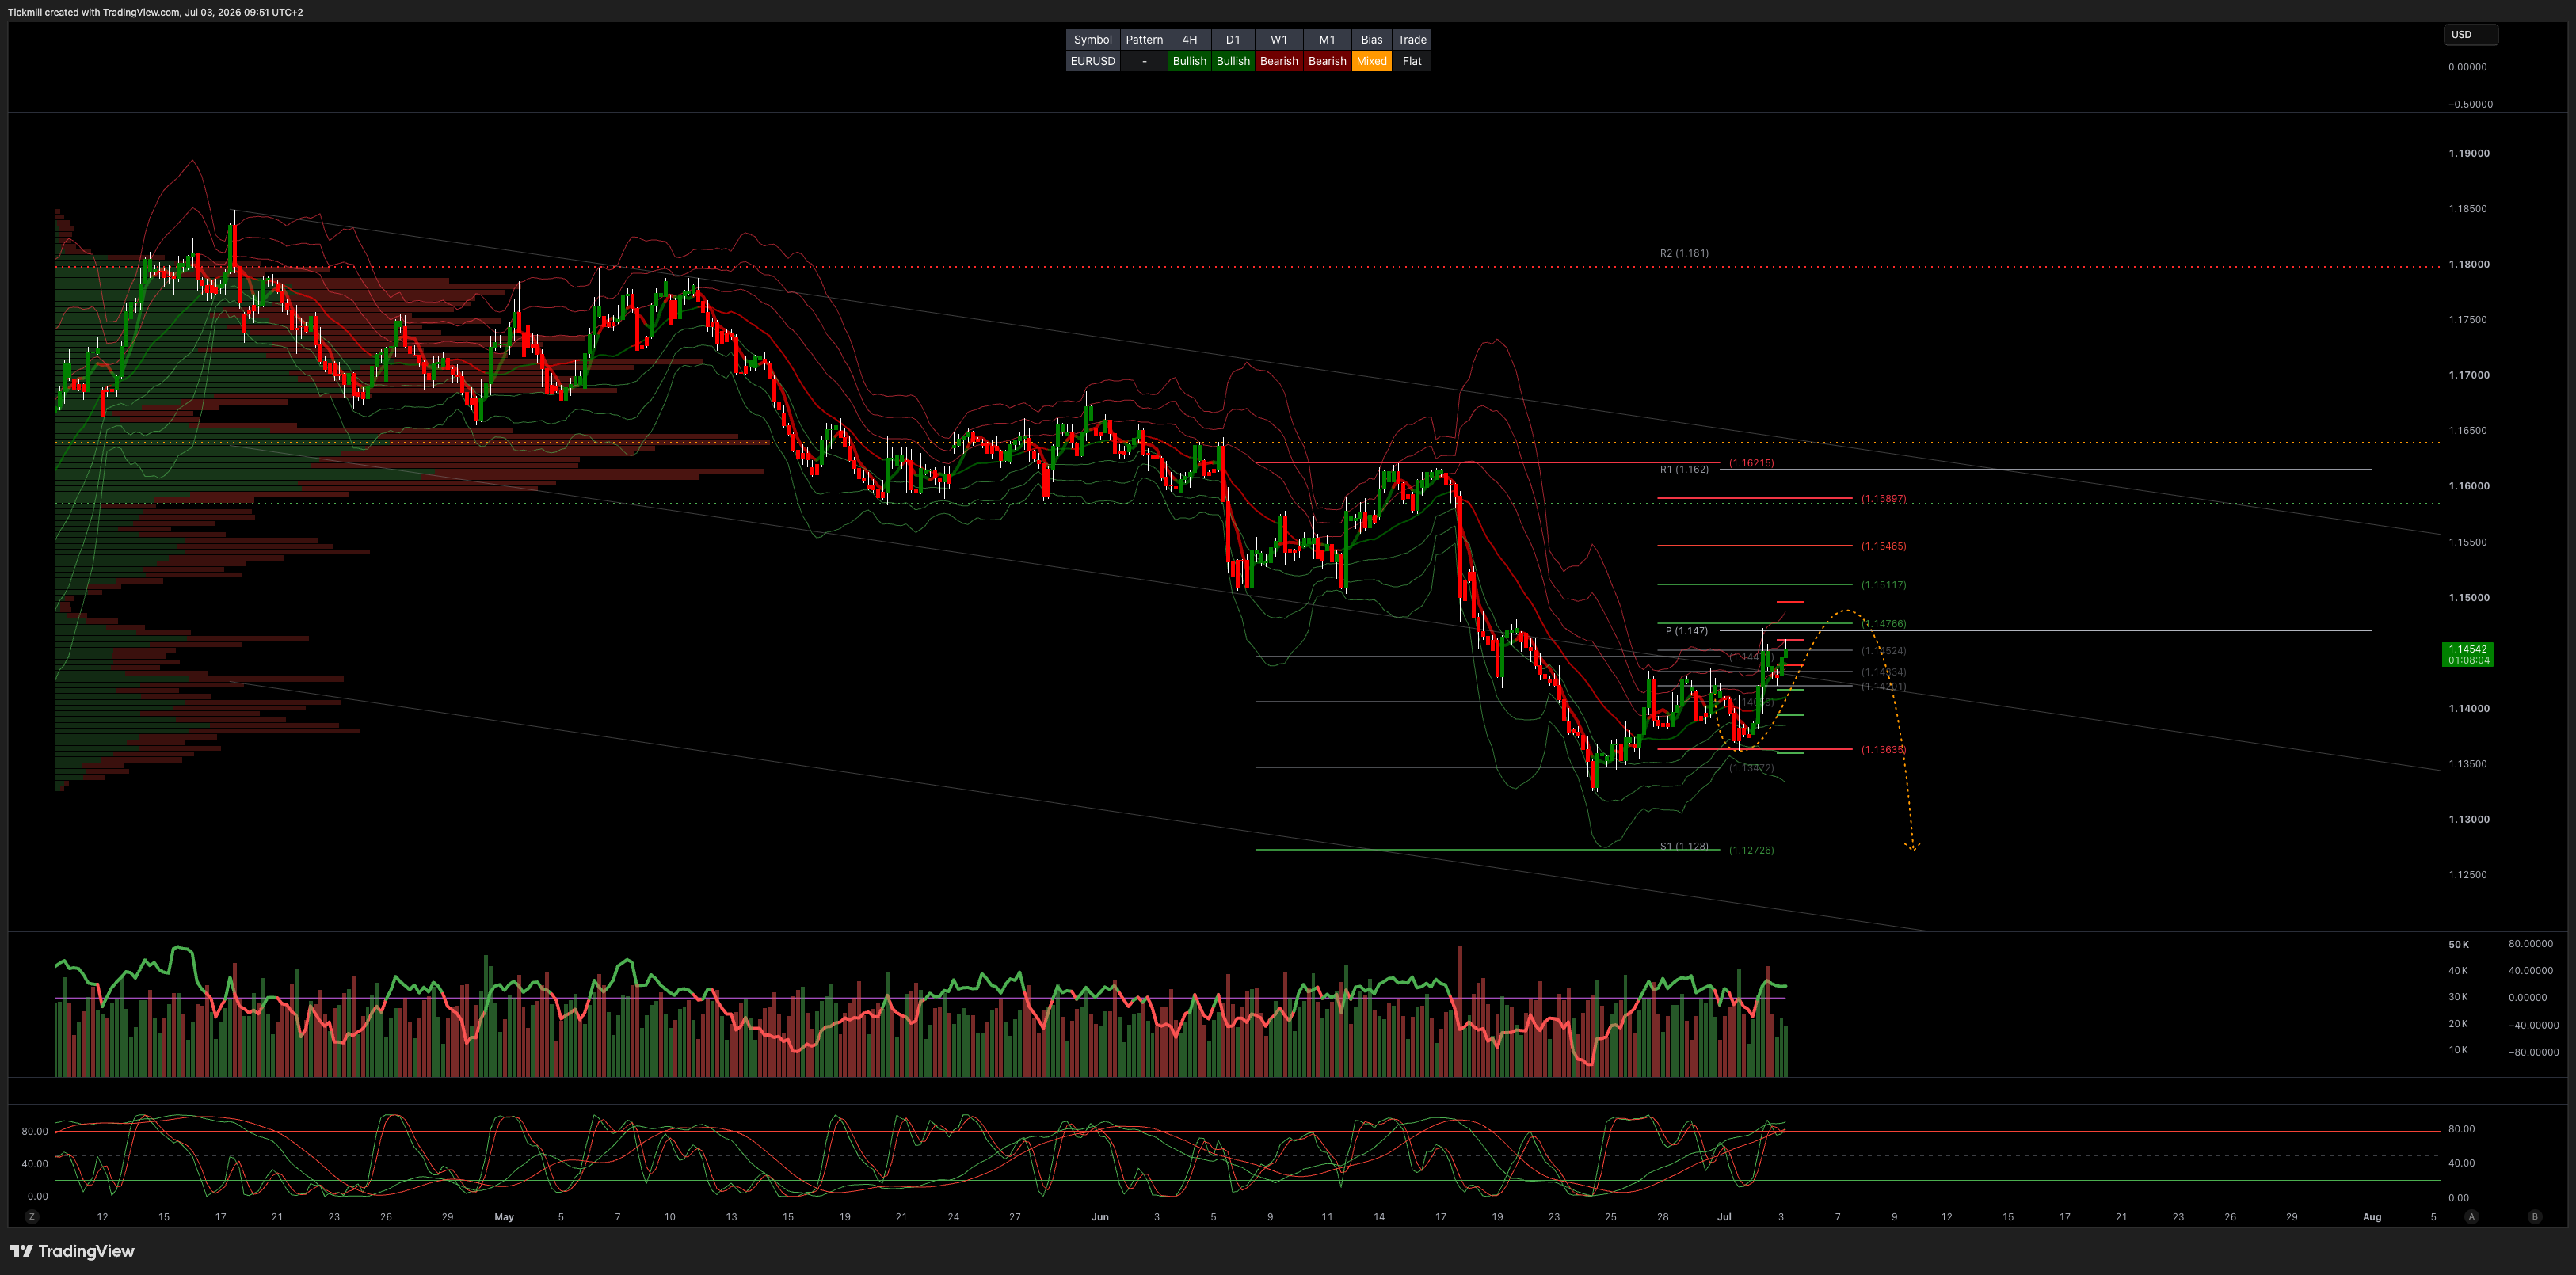Click the grey (1.13472) level label
This screenshot has width=2576, height=1275.
pos(1752,768)
